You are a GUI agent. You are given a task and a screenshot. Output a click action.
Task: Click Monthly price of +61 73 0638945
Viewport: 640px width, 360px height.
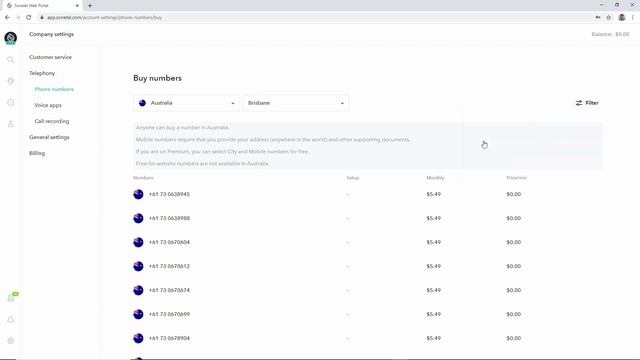(x=433, y=194)
